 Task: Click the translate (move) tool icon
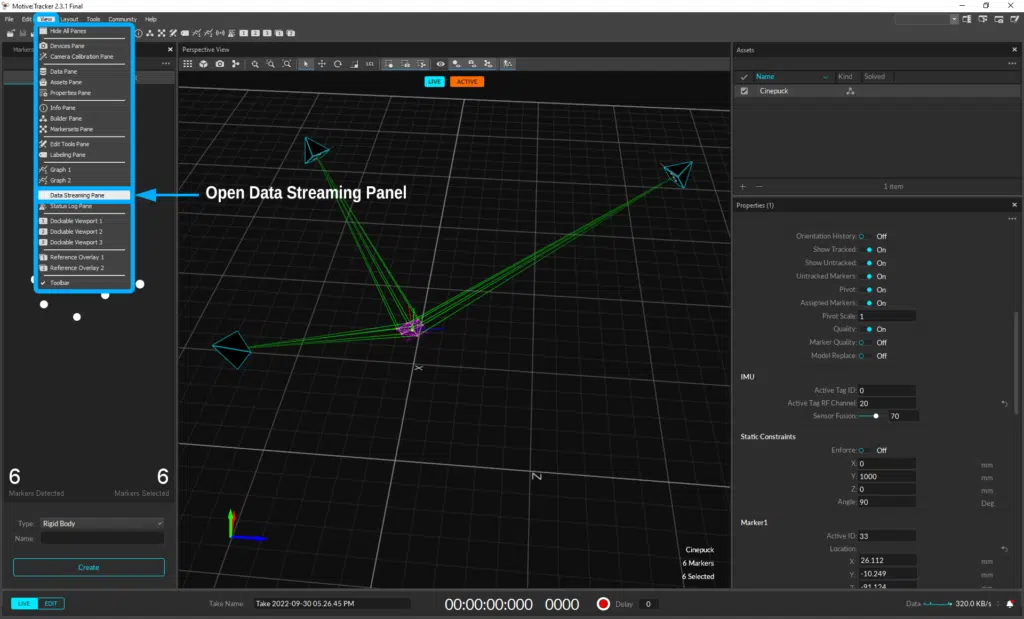click(322, 64)
